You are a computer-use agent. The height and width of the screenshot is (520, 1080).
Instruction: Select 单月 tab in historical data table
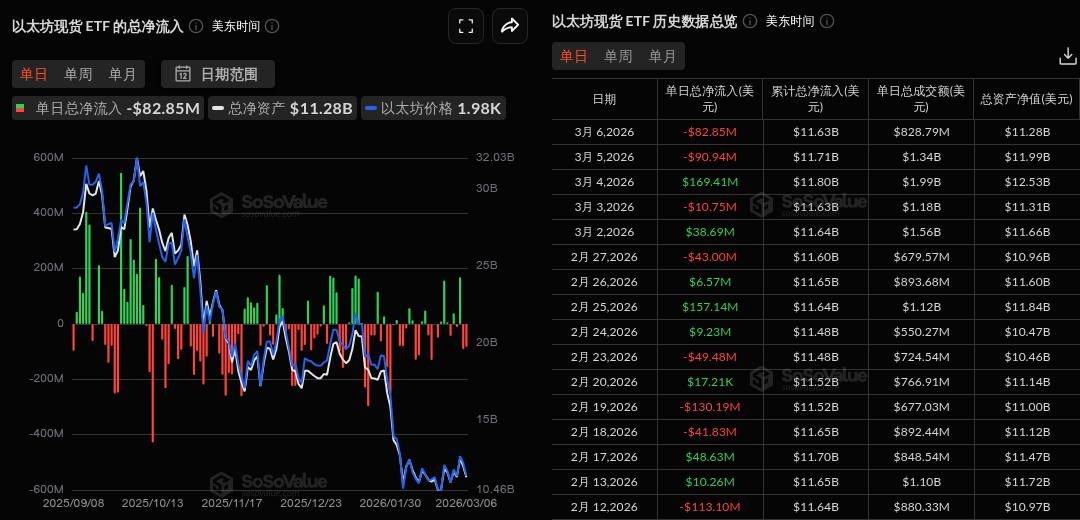point(662,56)
